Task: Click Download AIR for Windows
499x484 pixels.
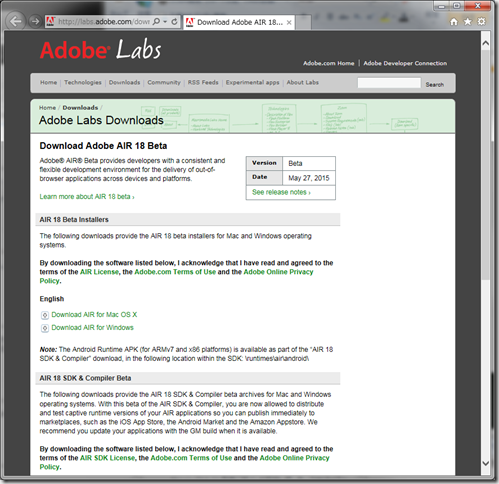Action: (x=92, y=328)
